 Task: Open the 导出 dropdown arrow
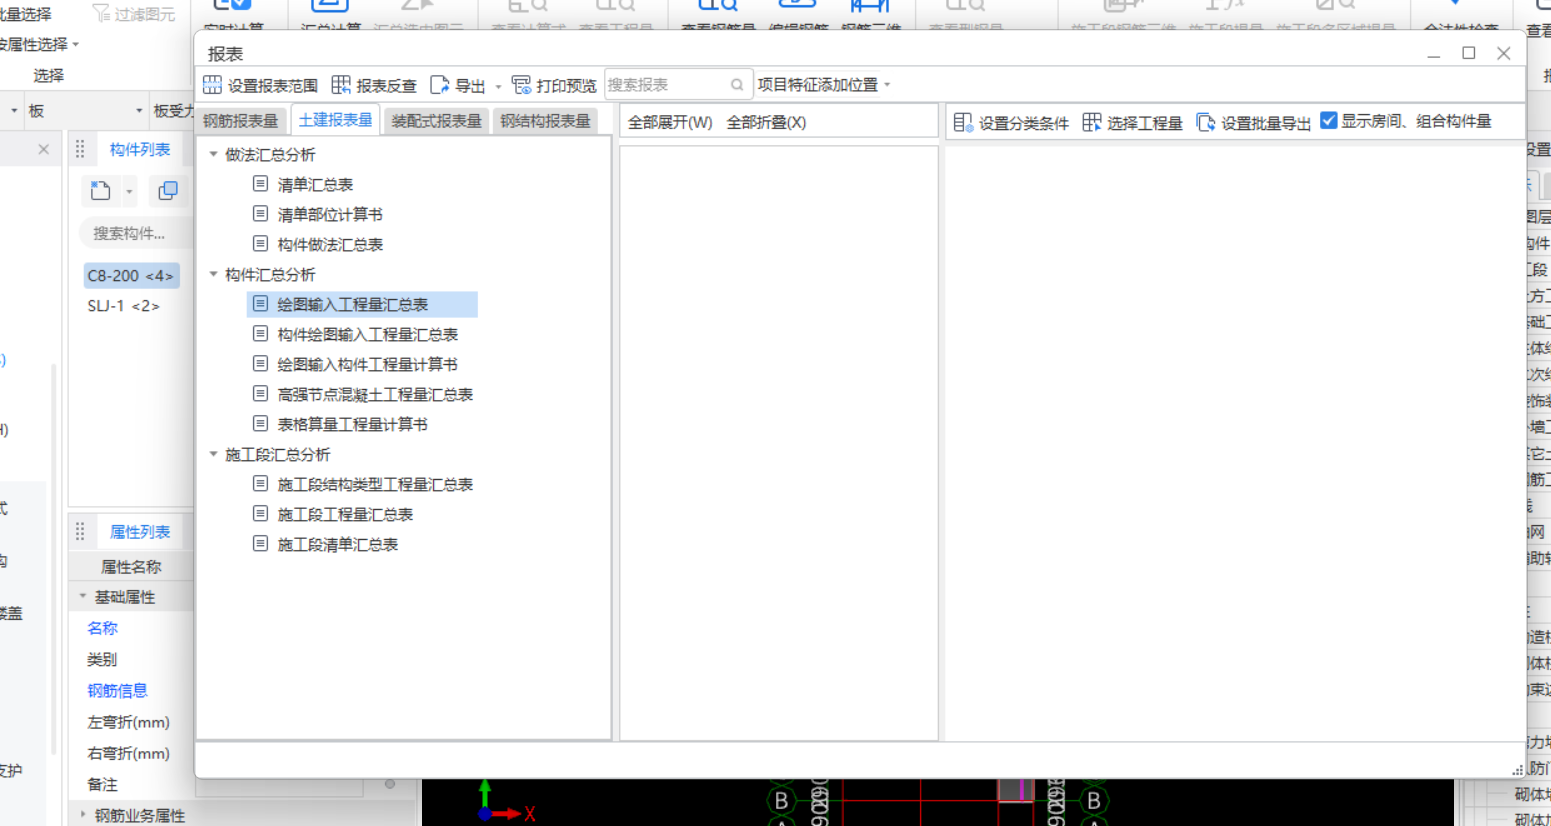point(497,84)
